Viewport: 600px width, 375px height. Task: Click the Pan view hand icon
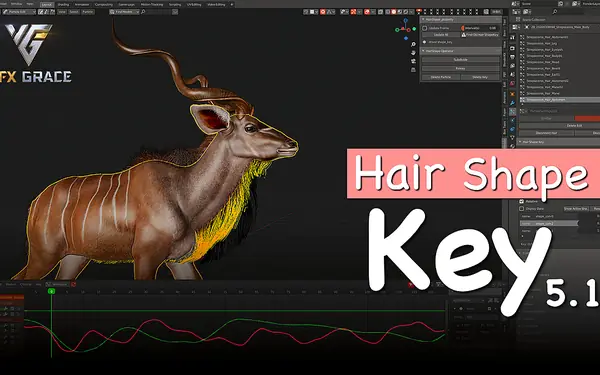(x=413, y=53)
